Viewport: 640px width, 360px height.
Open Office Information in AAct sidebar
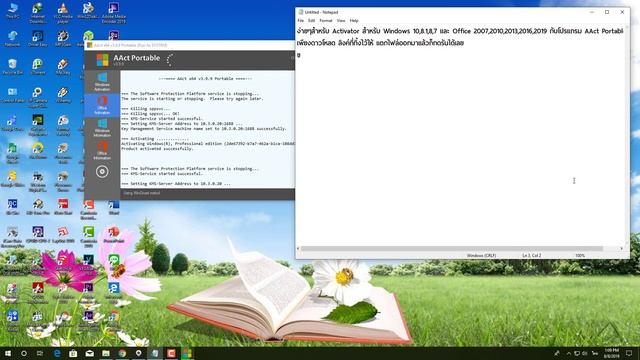[102, 151]
